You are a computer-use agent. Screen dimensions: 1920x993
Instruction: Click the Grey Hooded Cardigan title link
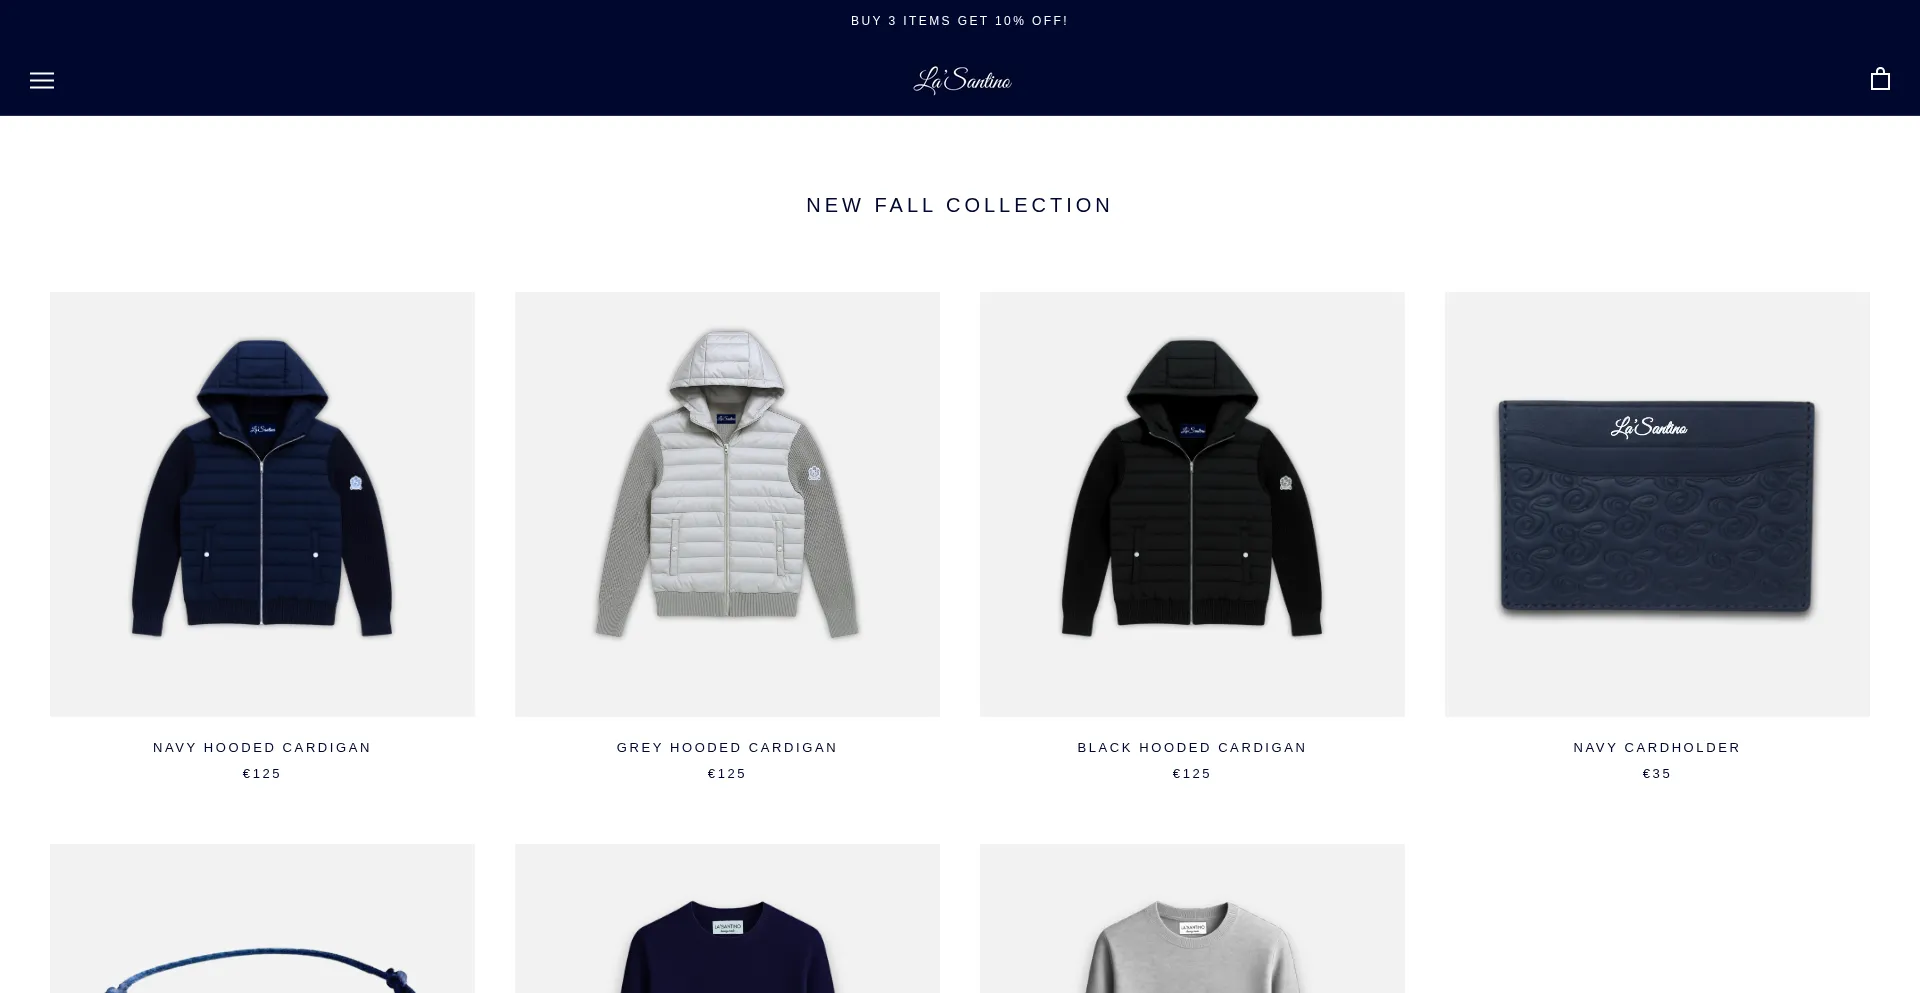coord(727,748)
